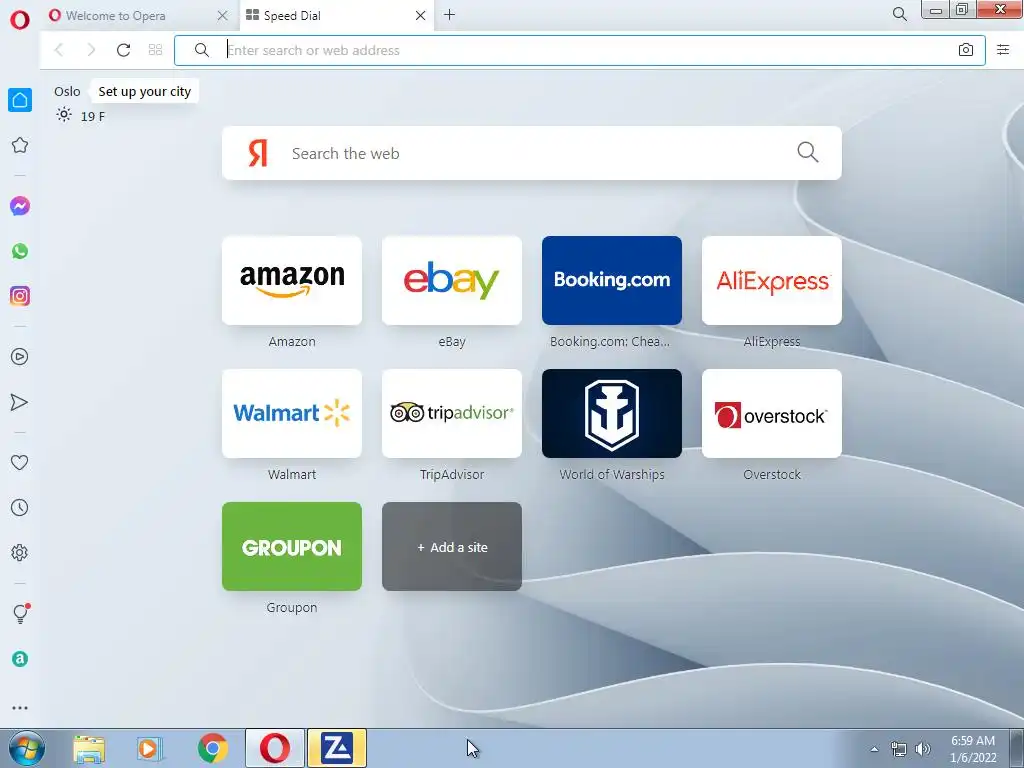
Task: Open Instagram in sidebar
Action: [20, 296]
